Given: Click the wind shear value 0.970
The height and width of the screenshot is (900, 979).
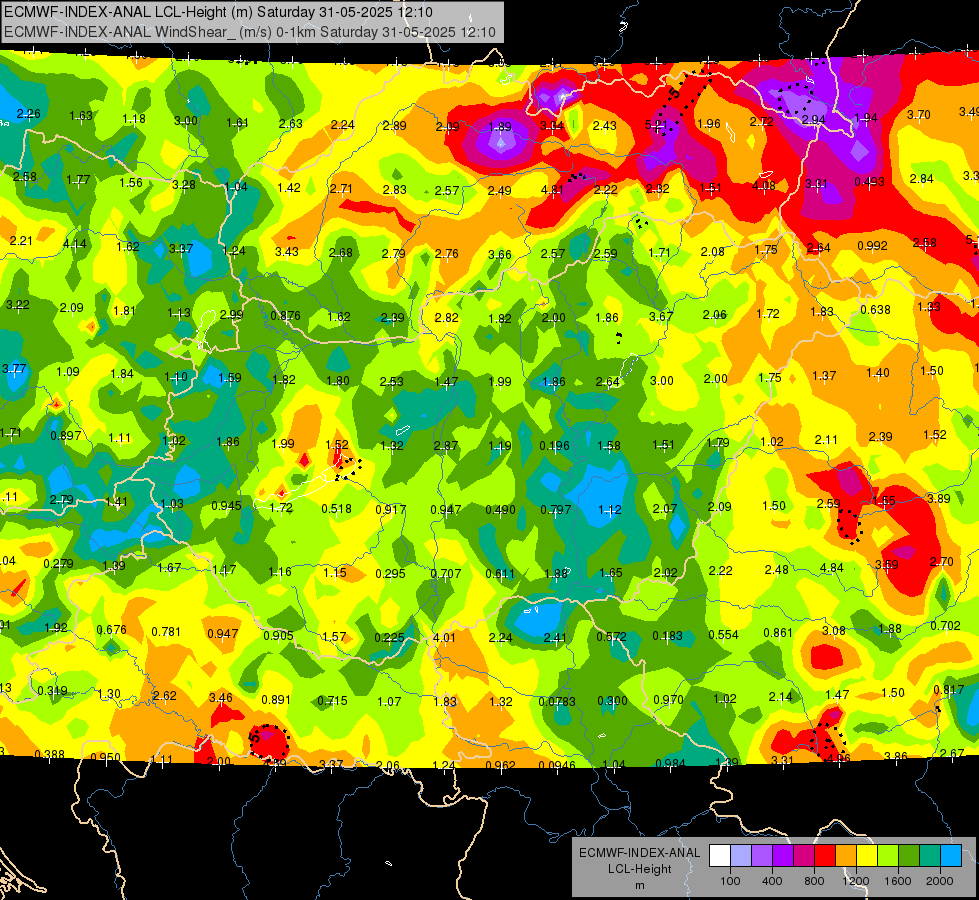Looking at the screenshot, I should click(668, 700).
